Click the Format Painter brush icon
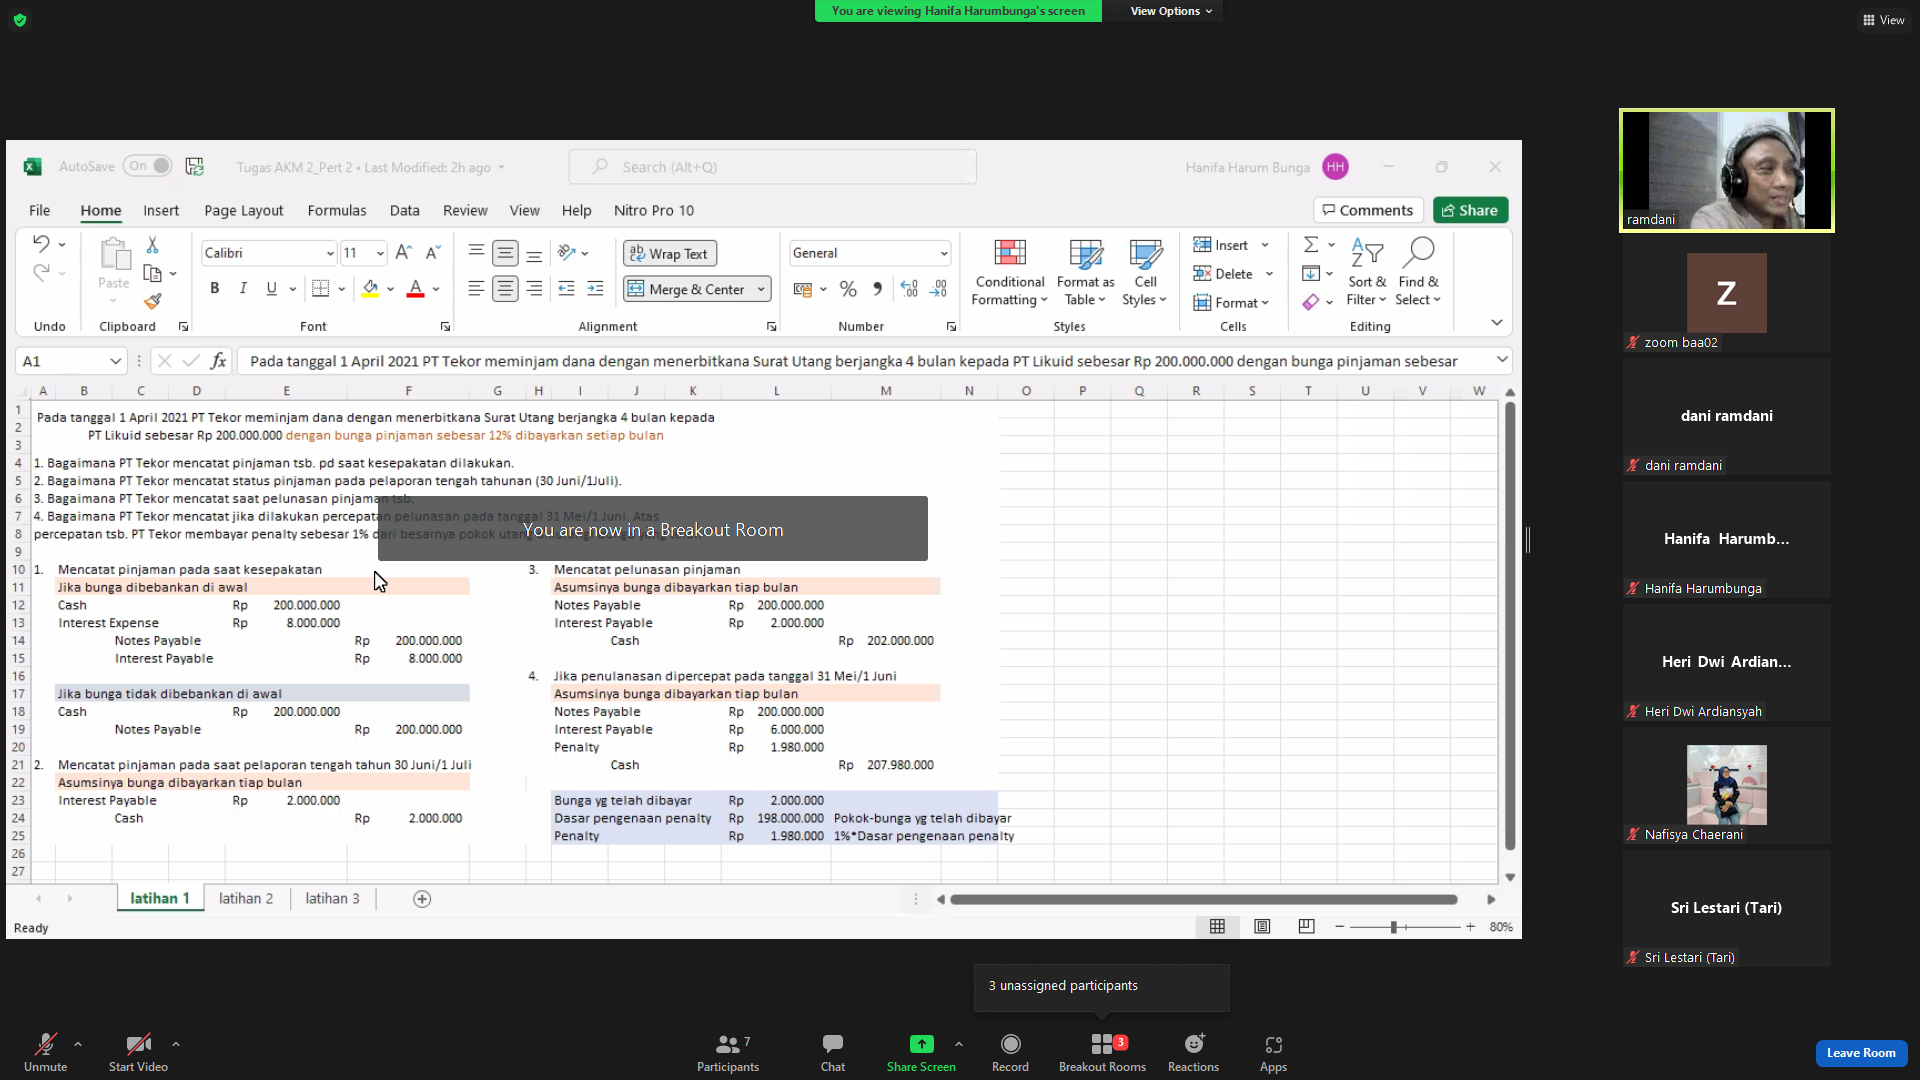This screenshot has width=1920, height=1080. (x=152, y=301)
